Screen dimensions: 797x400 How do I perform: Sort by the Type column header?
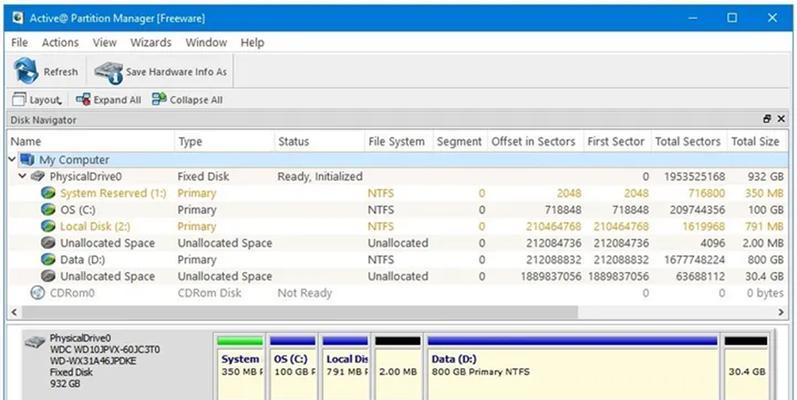(224, 142)
